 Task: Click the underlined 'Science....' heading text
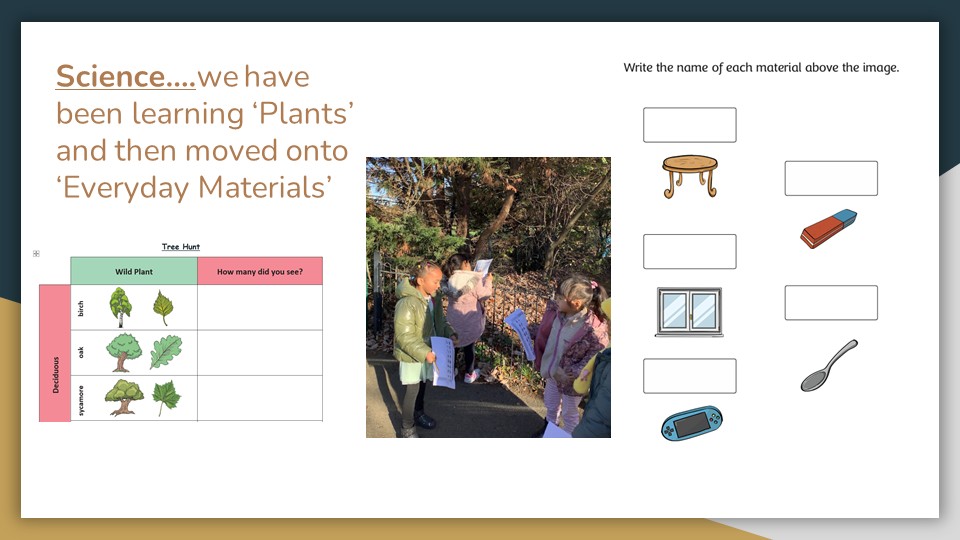(x=125, y=76)
